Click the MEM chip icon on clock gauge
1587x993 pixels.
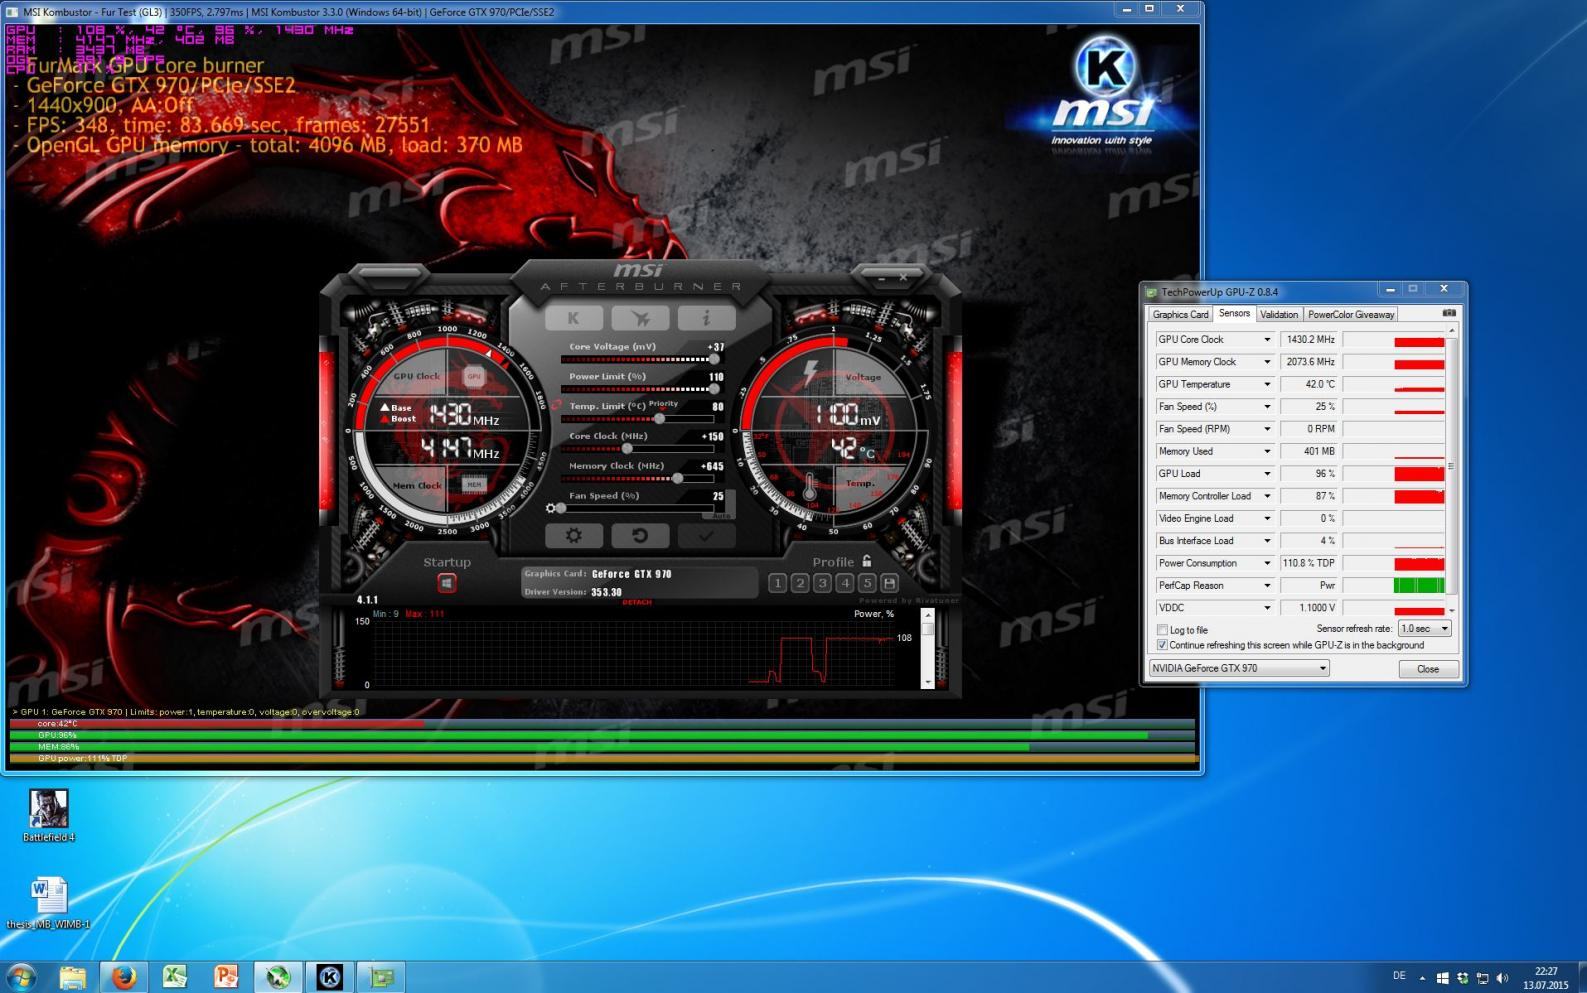pos(474,484)
